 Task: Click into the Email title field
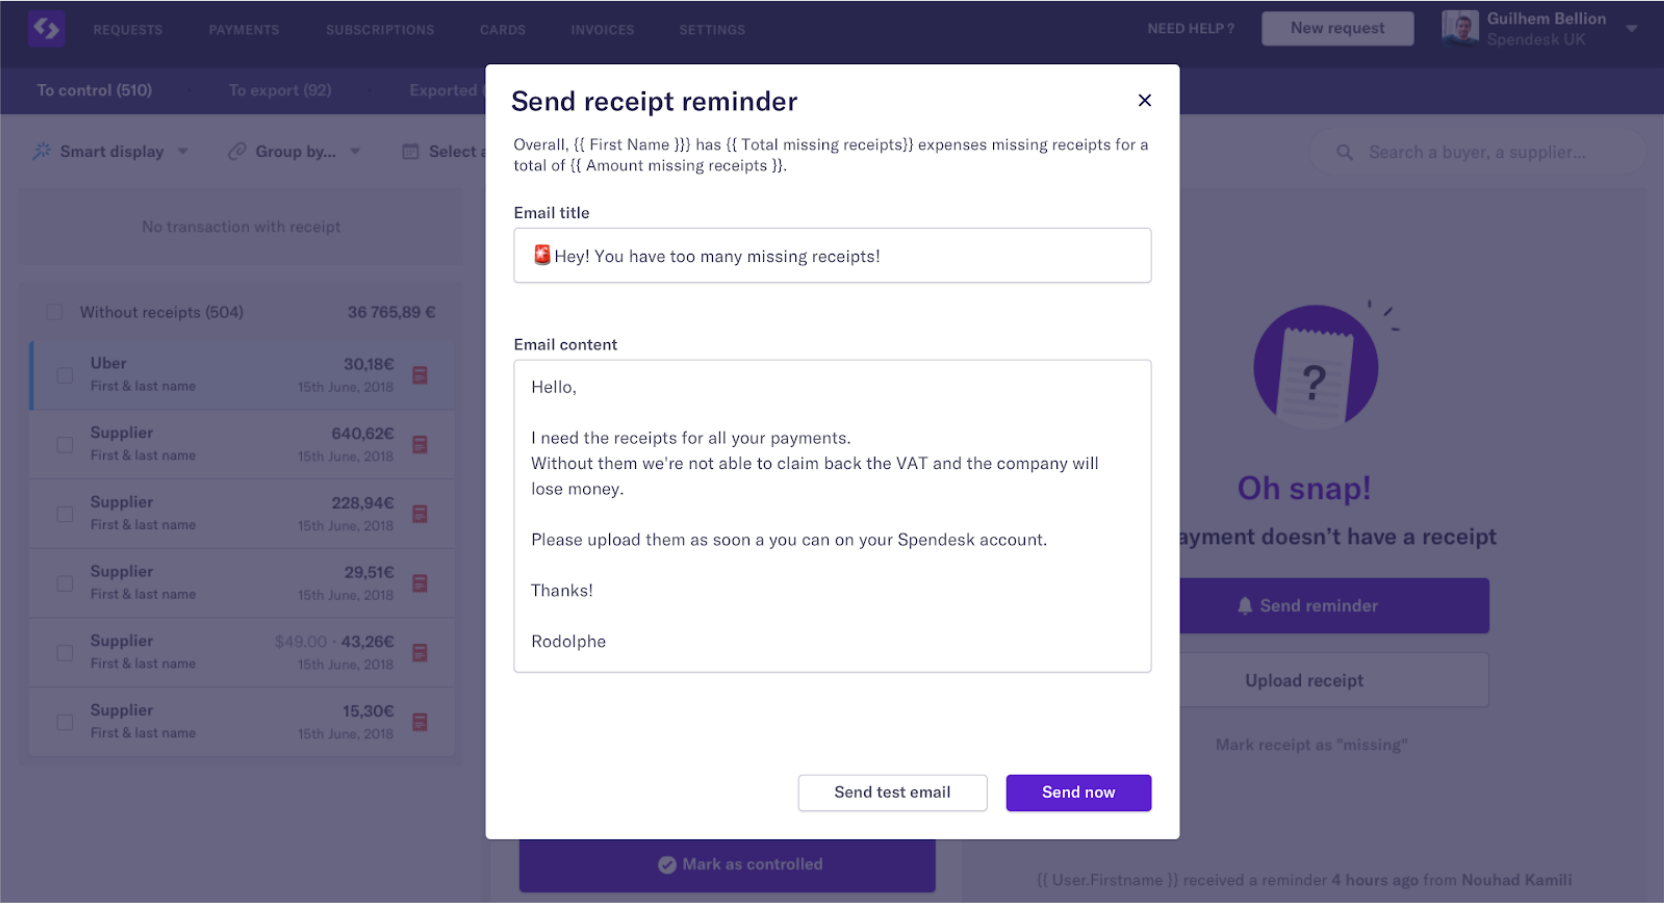pos(832,256)
